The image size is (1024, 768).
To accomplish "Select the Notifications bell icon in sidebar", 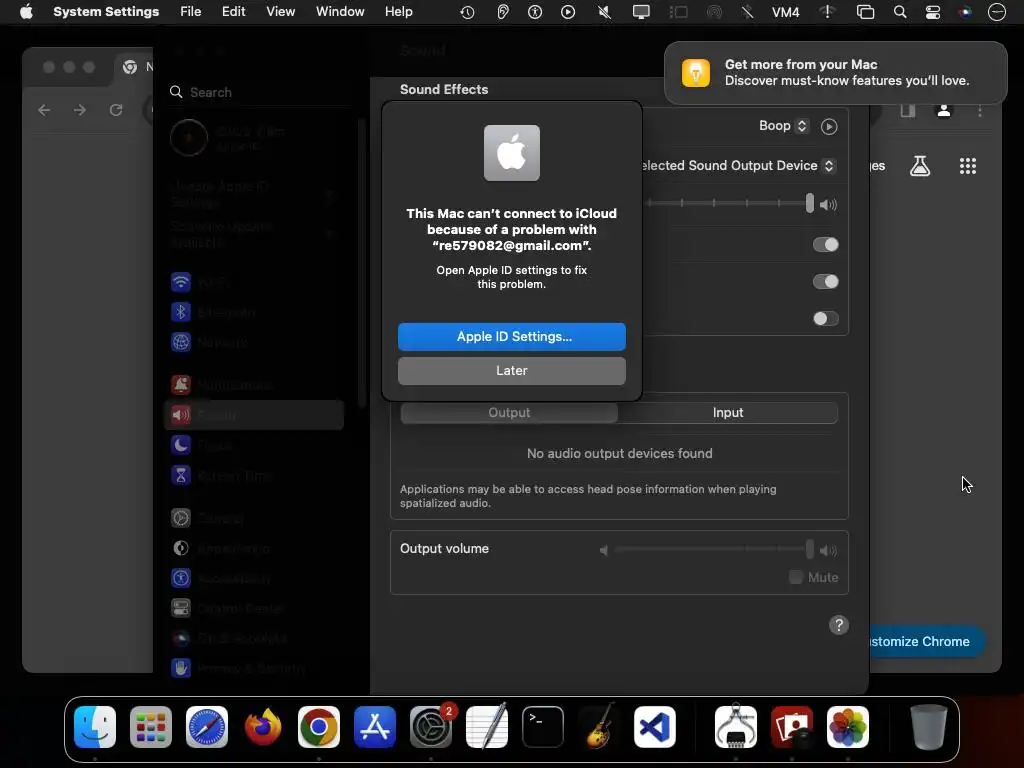I will click(181, 385).
